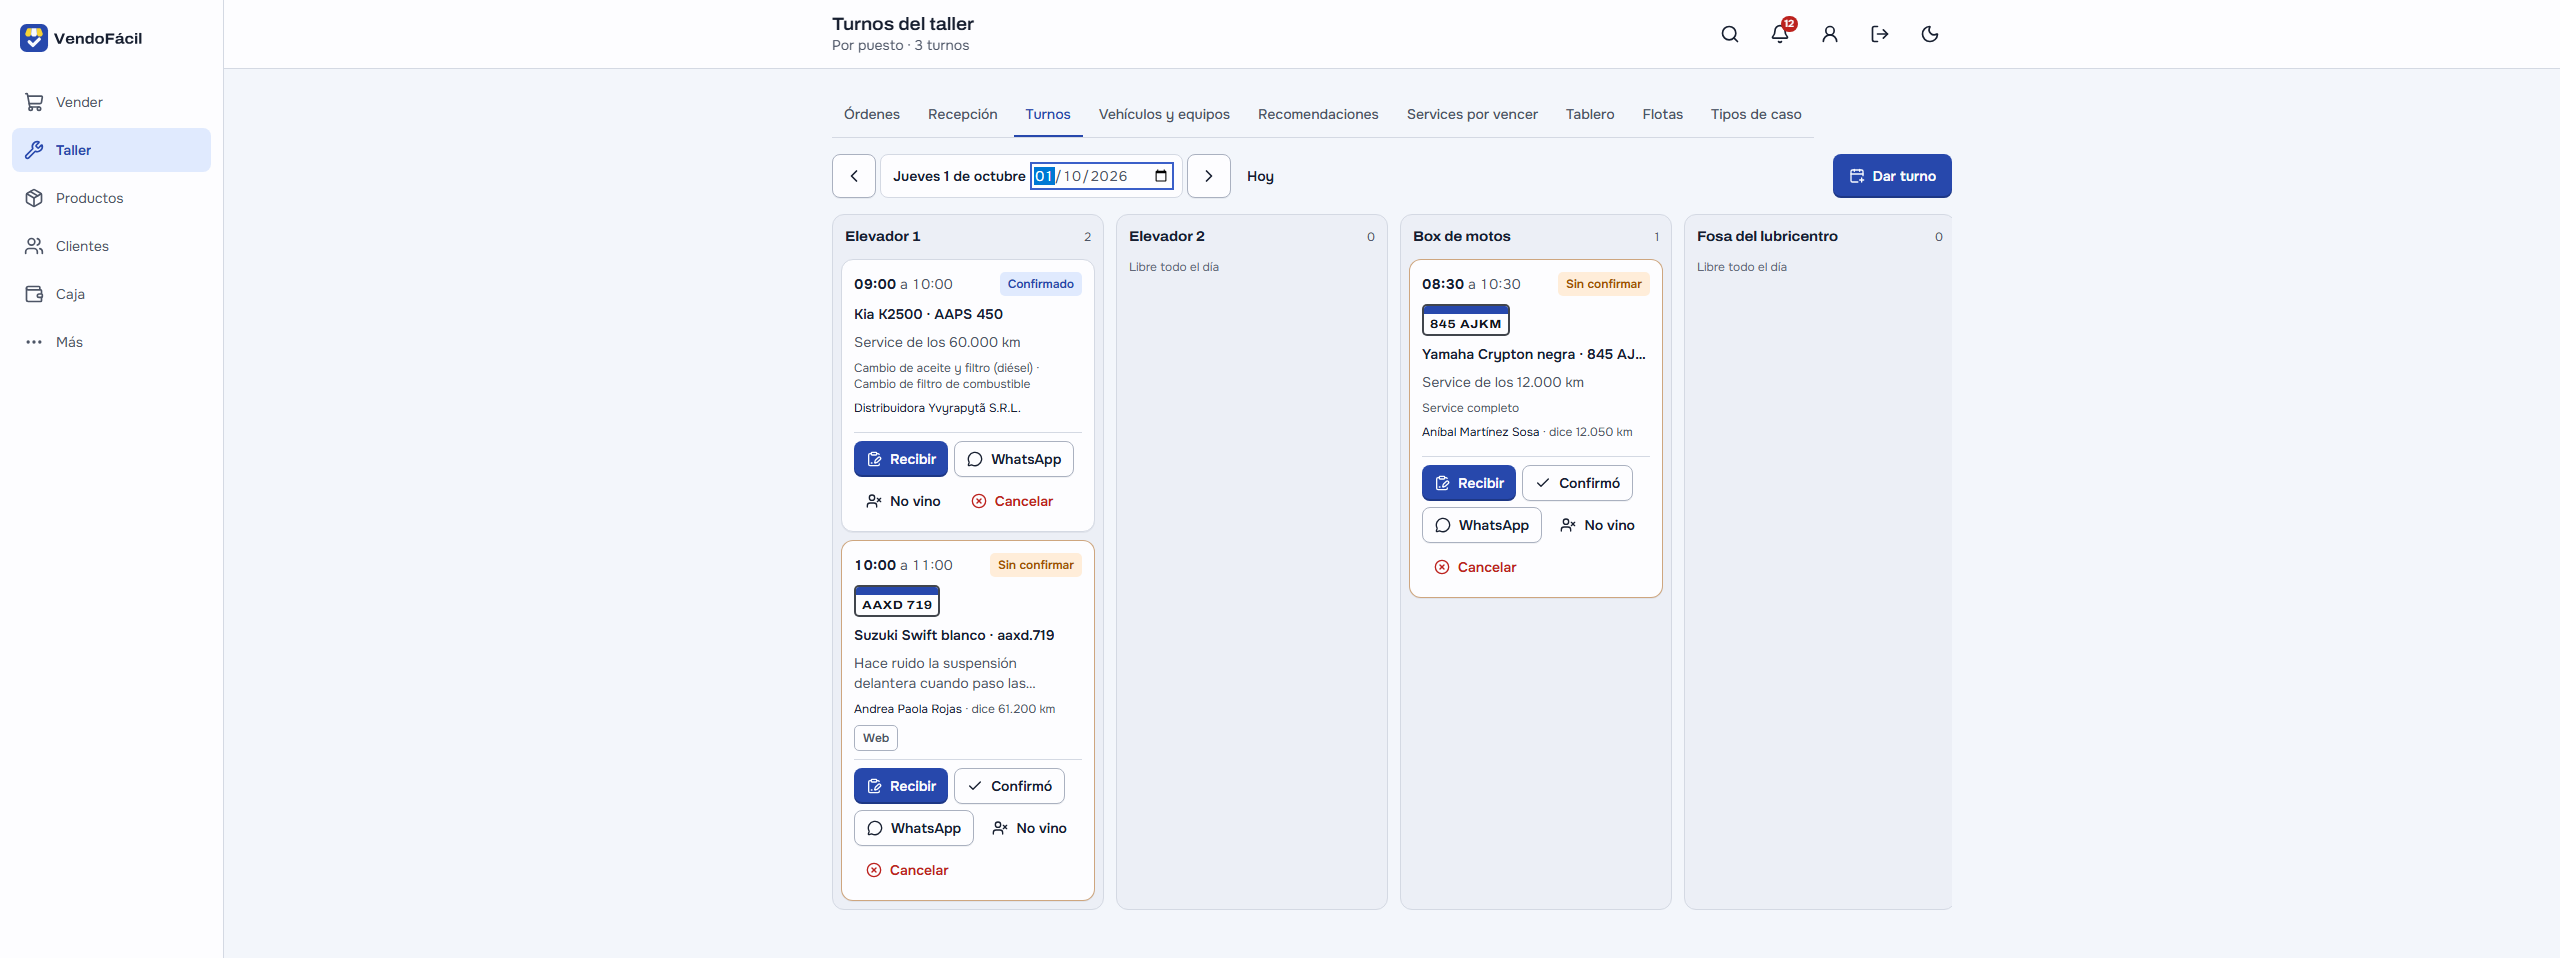Open the notifications bell with 12 badge

pos(1780,34)
